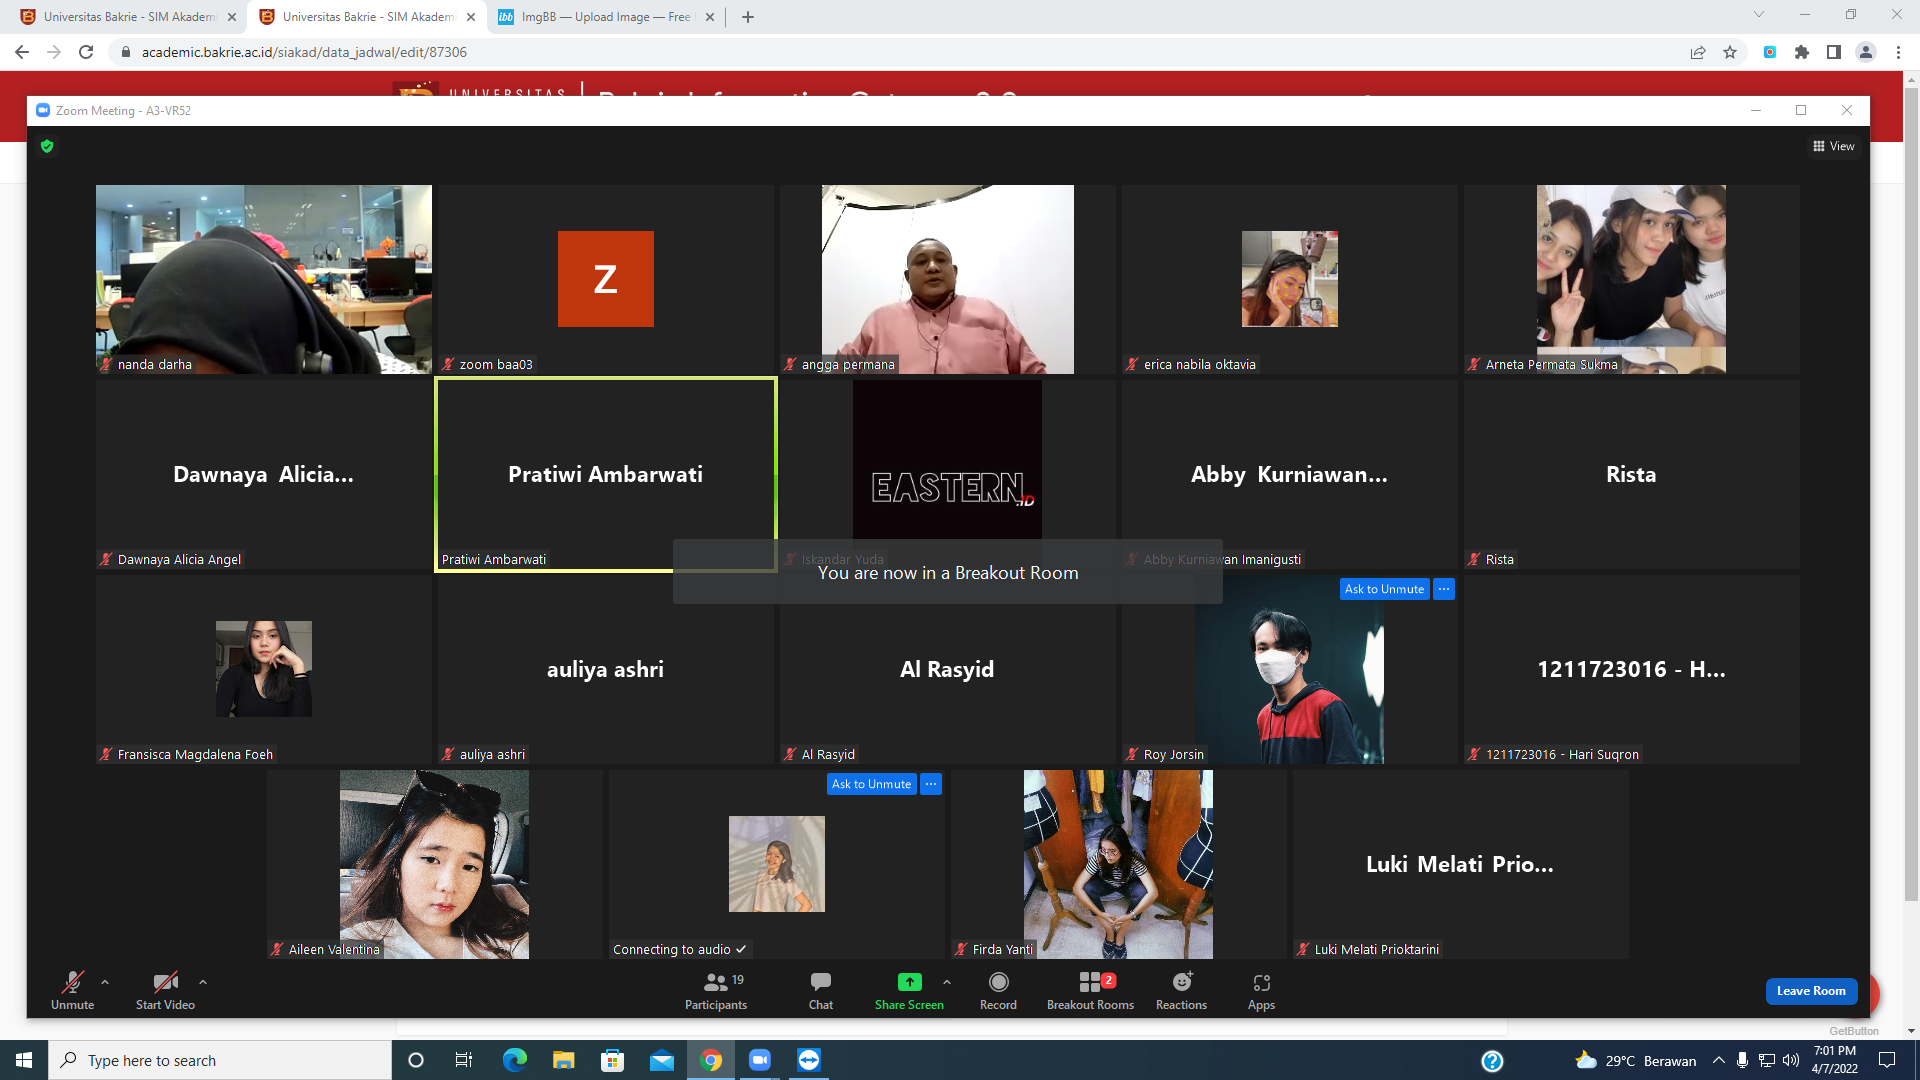The height and width of the screenshot is (1080, 1920).
Task: Select Aileen Valentina's video tile
Action: click(435, 864)
